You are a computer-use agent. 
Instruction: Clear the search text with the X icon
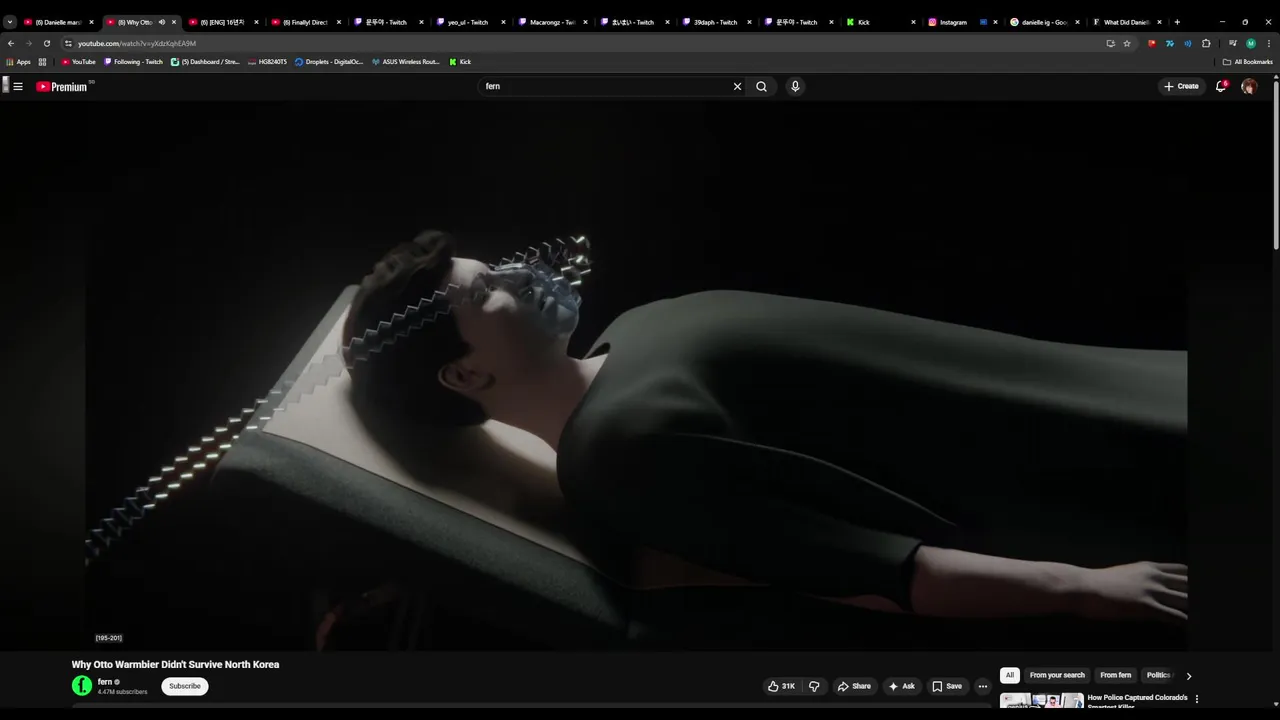[x=738, y=87]
